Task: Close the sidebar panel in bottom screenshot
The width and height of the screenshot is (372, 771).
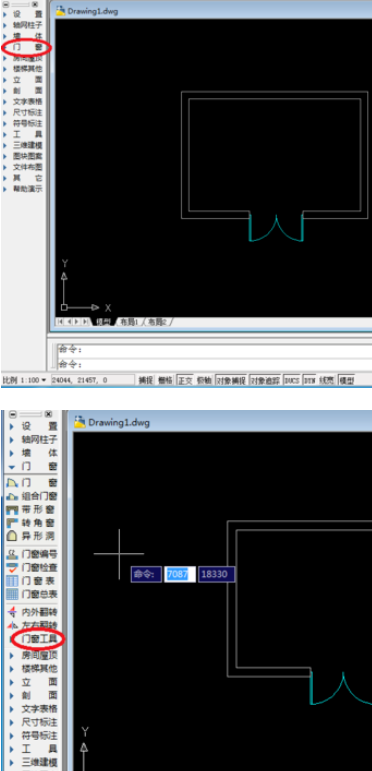Action: coord(48,414)
